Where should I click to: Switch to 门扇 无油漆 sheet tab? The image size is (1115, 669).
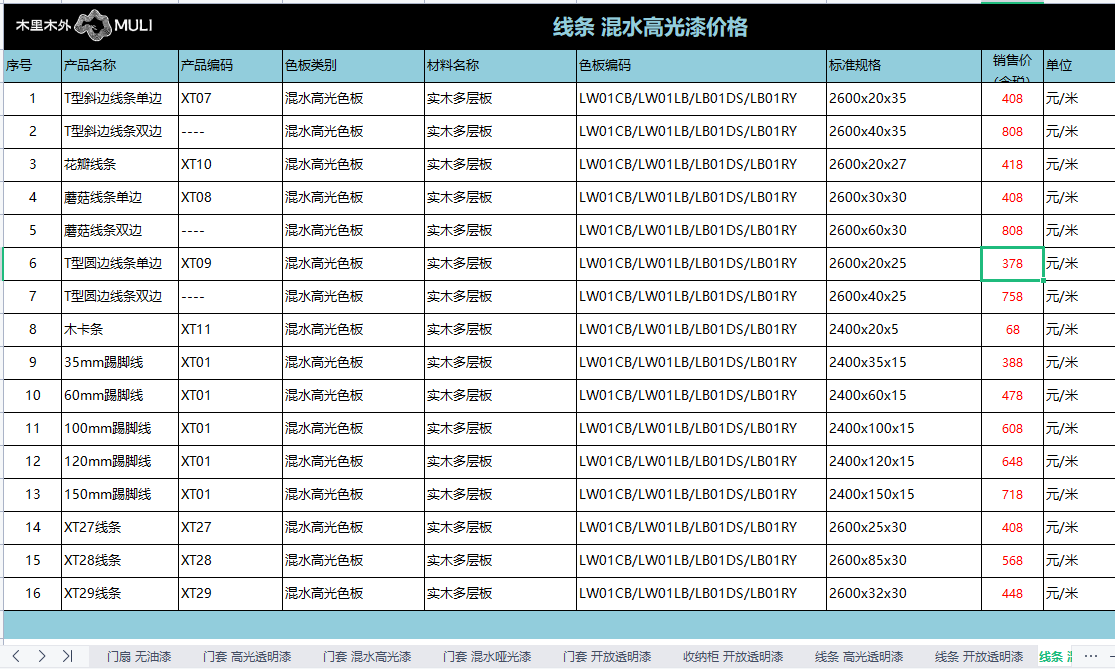click(139, 657)
